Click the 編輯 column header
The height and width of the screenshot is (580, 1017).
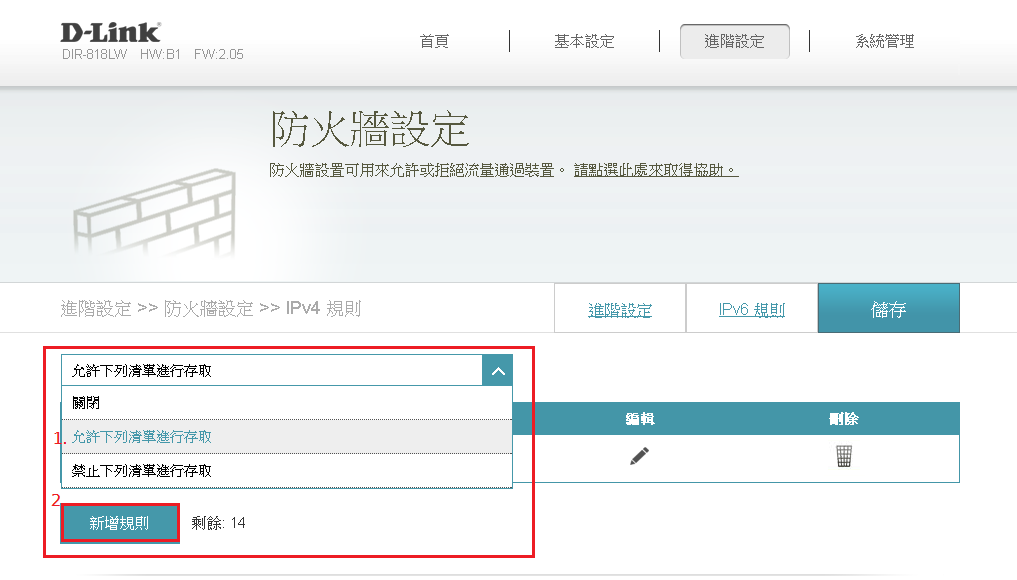click(x=639, y=418)
